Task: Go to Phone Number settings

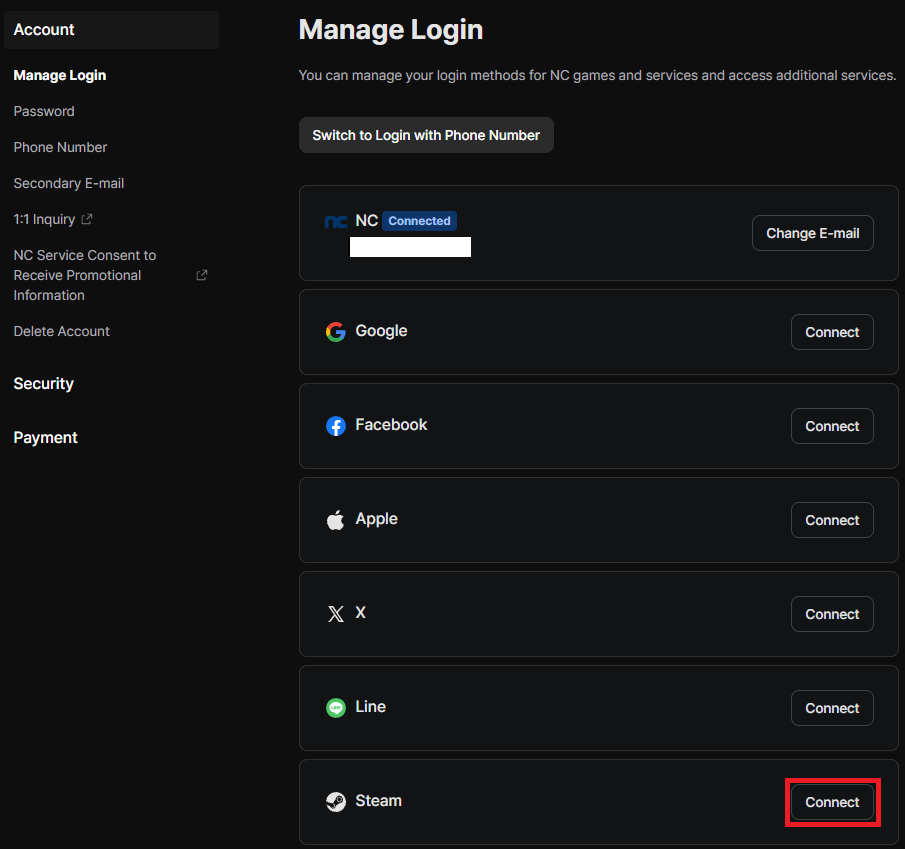Action: pyautogui.click(x=60, y=147)
